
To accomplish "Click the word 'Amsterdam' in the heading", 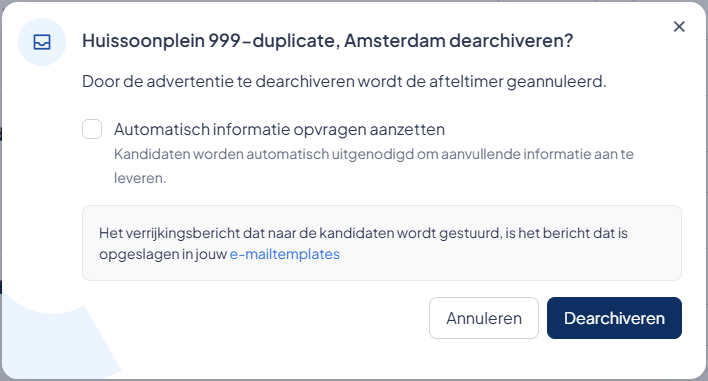I will click(395, 41).
